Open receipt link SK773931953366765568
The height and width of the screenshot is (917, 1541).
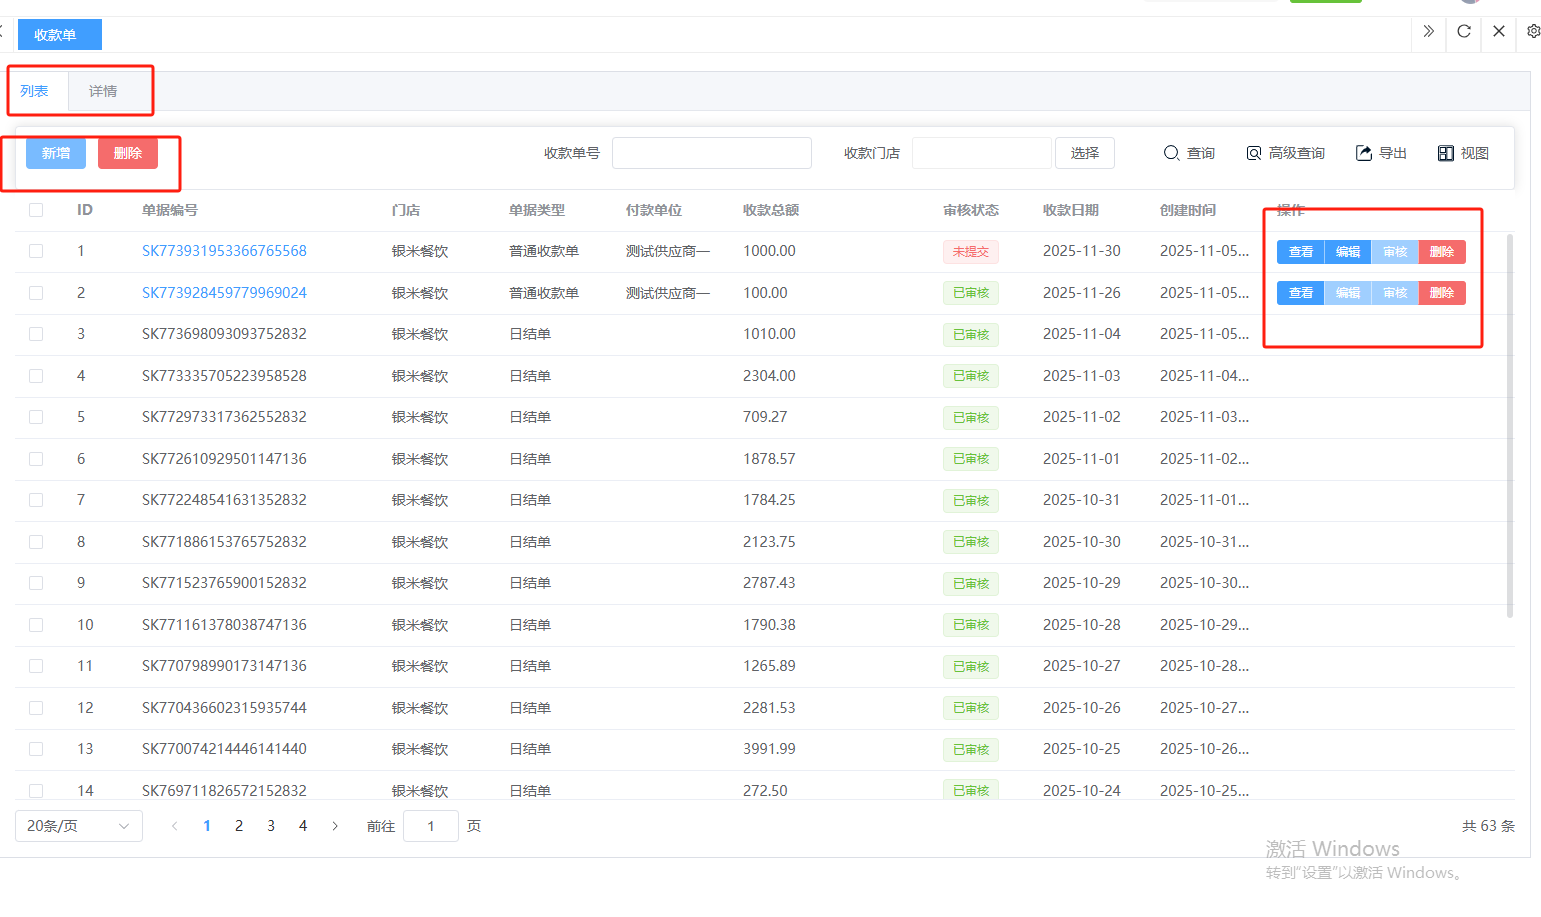pyautogui.click(x=224, y=251)
